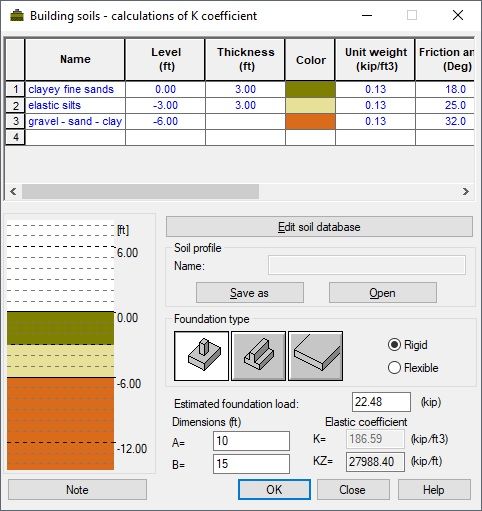The image size is (482, 511).
Task: Click the building soils title bar icon
Action: pos(17,16)
